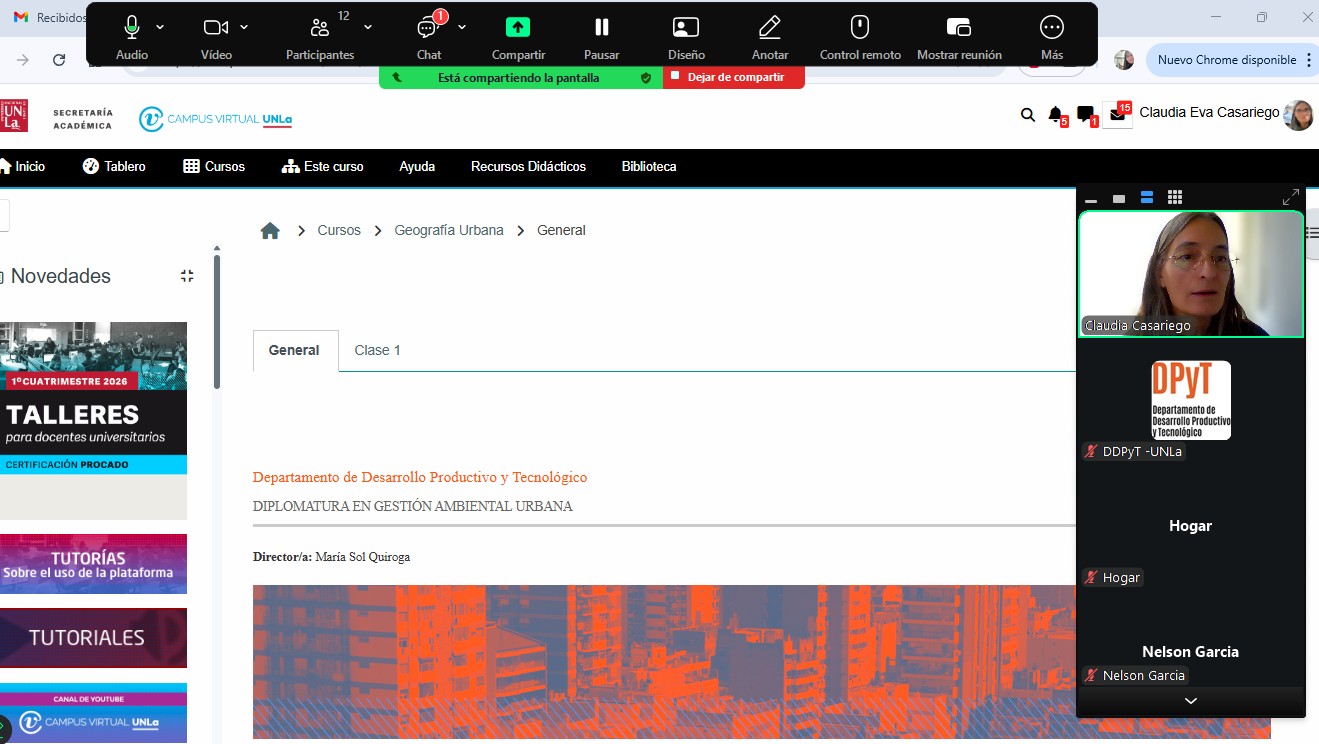Click the Mostrar reunión icon
Image resolution: width=1319 pixels, height=744 pixels.
click(958, 28)
